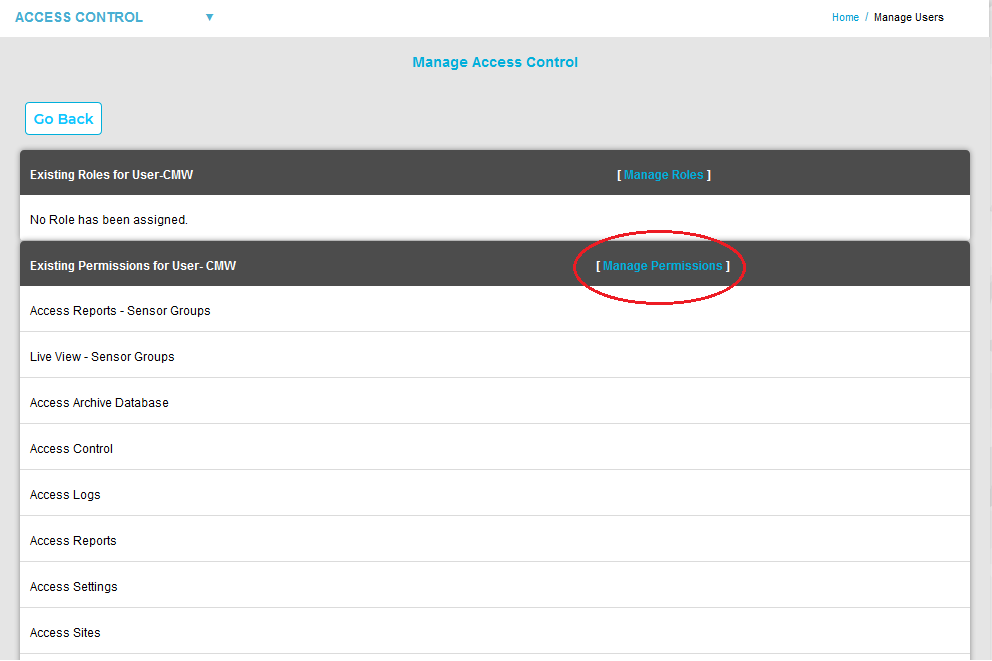Open the Manage Roles link
This screenshot has width=992, height=661.
(x=664, y=175)
